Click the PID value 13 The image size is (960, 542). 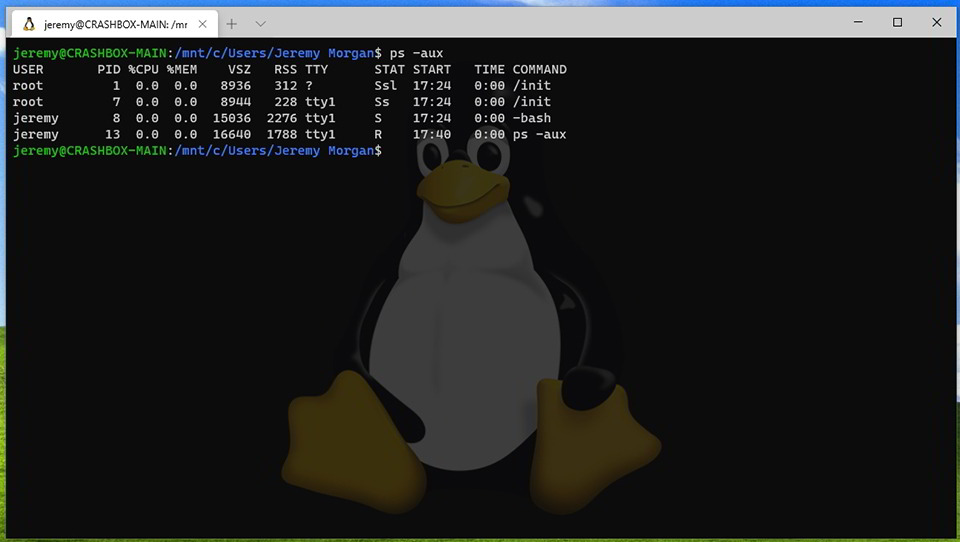[x=113, y=134]
